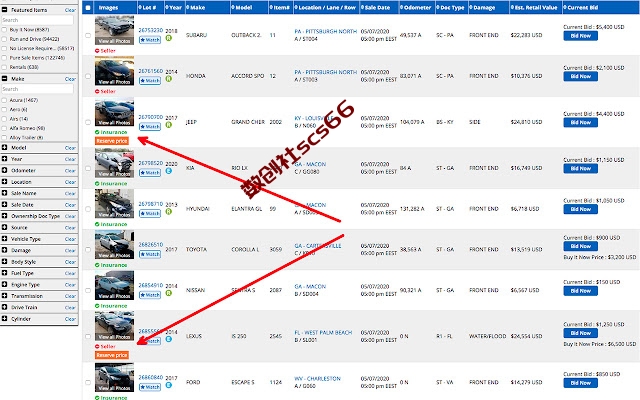Bid Now on the Lexus IS 250
This screenshot has width=640, height=400.
[x=580, y=333]
